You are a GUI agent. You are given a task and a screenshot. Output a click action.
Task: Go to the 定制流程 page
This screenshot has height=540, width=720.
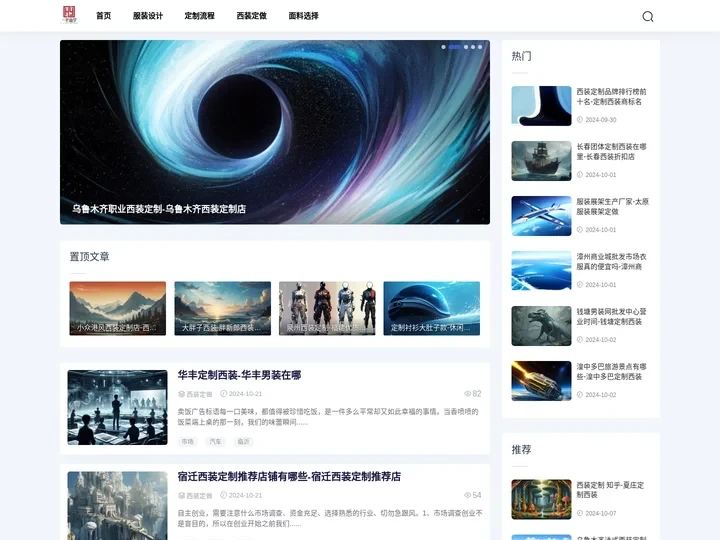coord(199,16)
